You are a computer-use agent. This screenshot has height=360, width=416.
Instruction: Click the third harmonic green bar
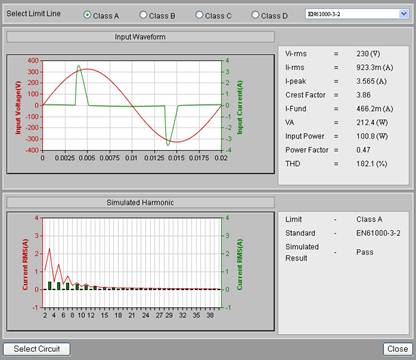(x=50, y=286)
